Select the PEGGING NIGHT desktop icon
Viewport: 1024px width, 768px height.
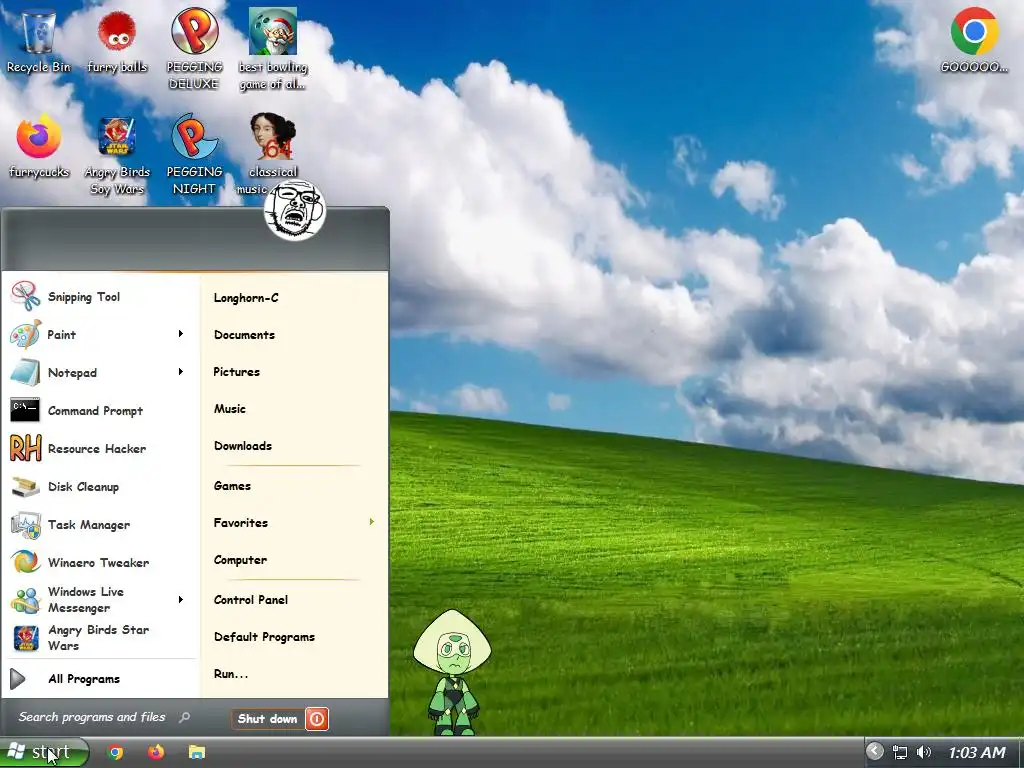click(x=195, y=155)
